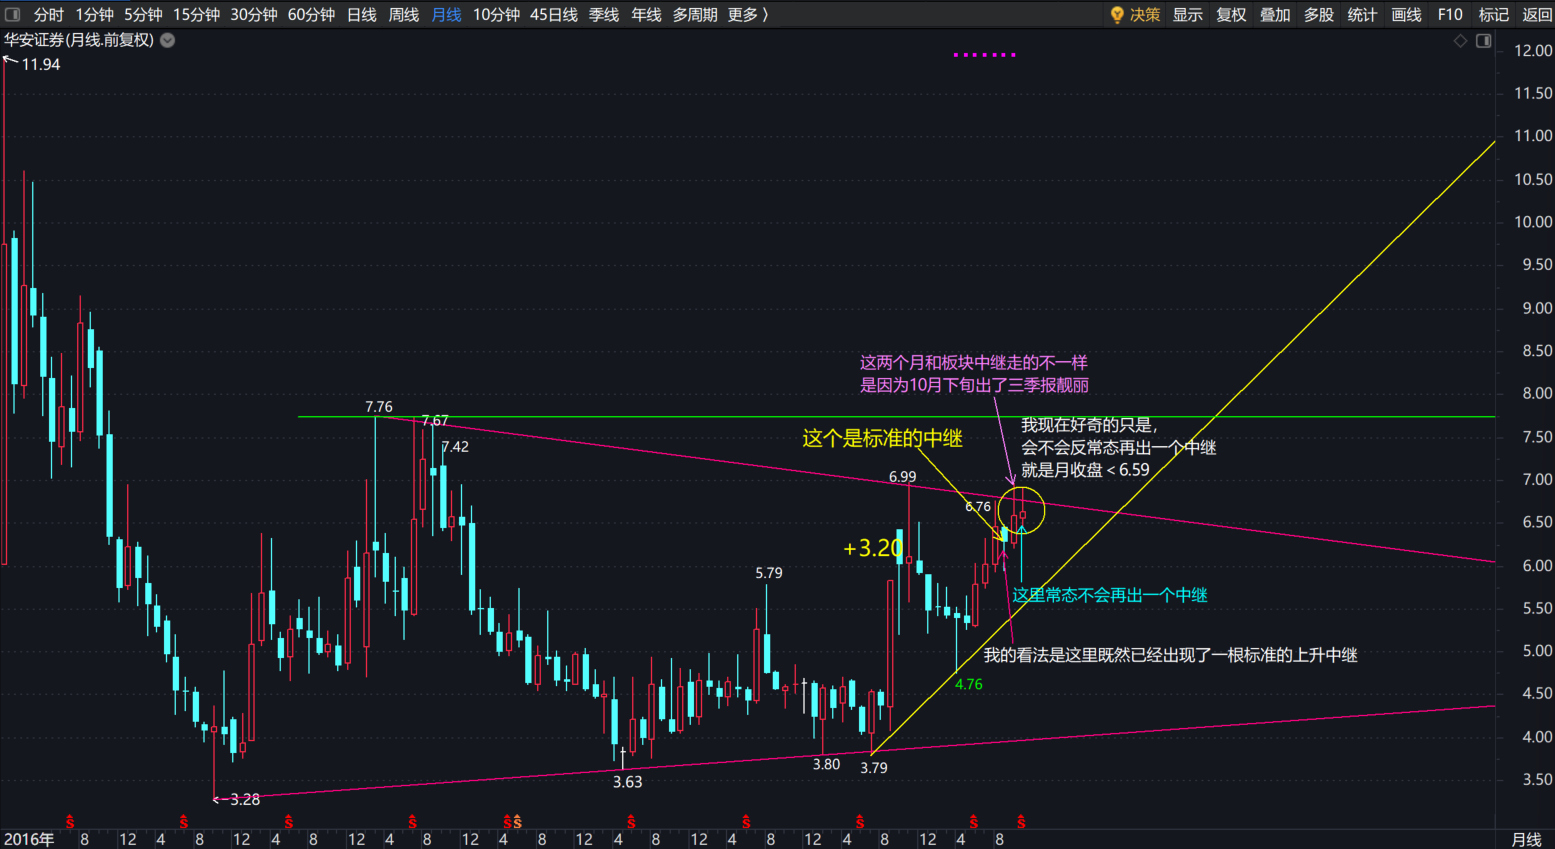Select annotation 这里常态不会再出一个中继
1555x849 pixels.
tap(1110, 595)
